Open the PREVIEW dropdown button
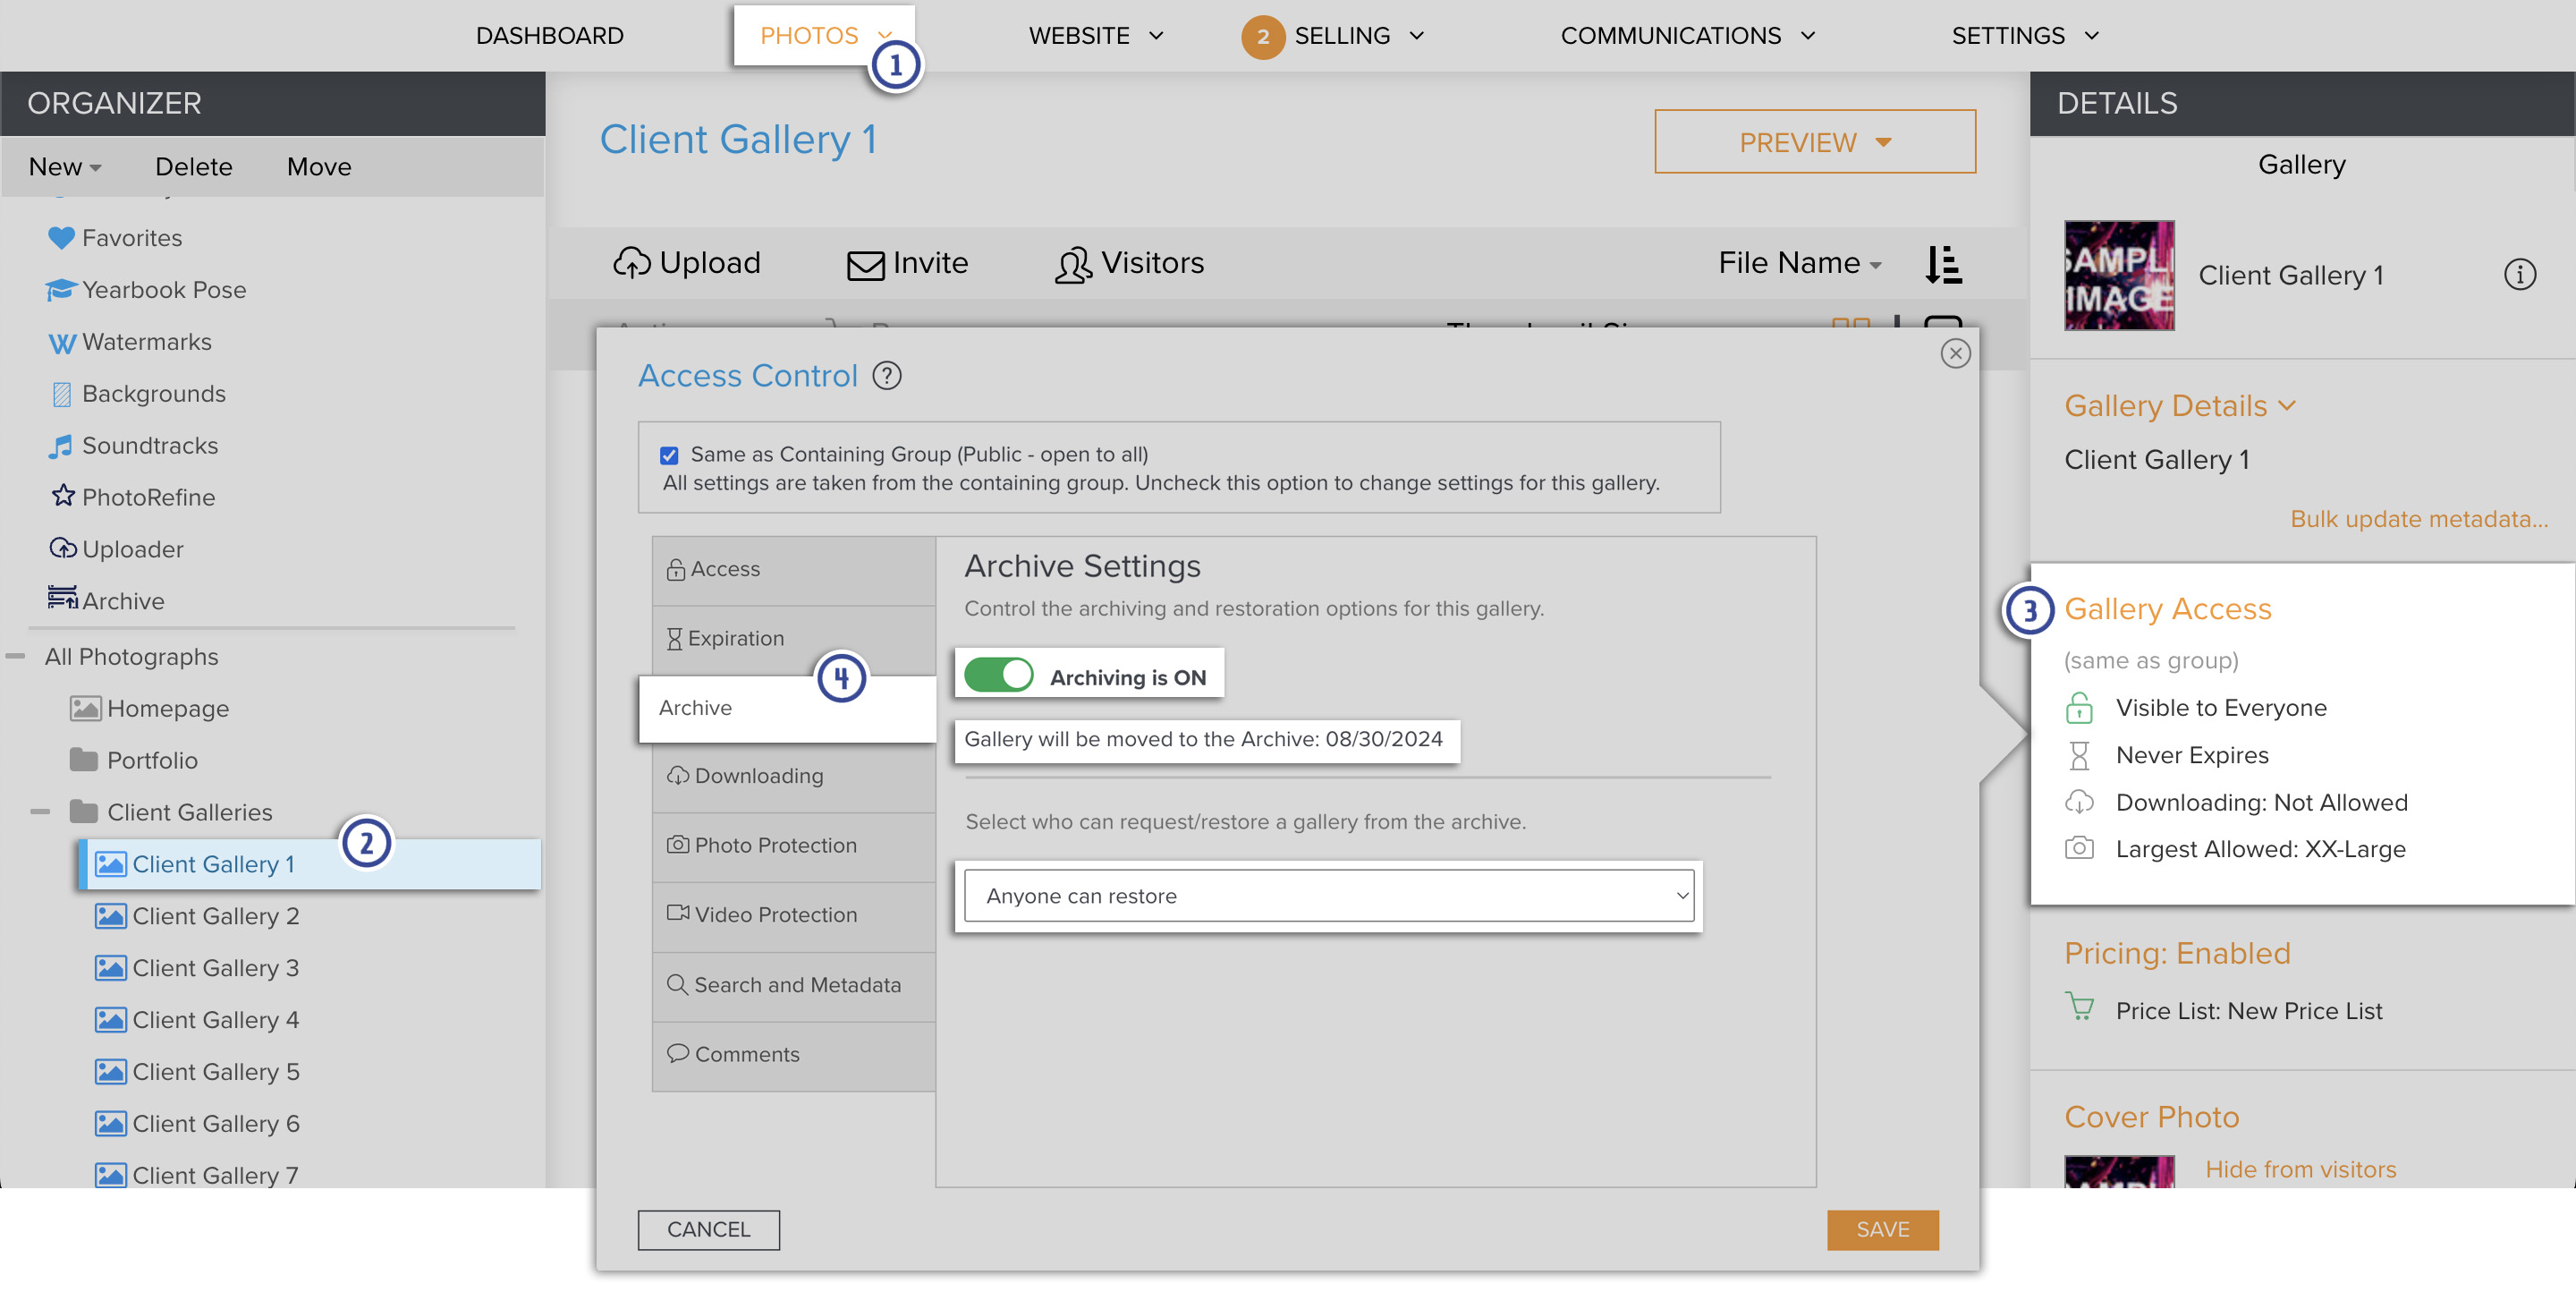This screenshot has height=1292, width=2576. [x=1815, y=142]
